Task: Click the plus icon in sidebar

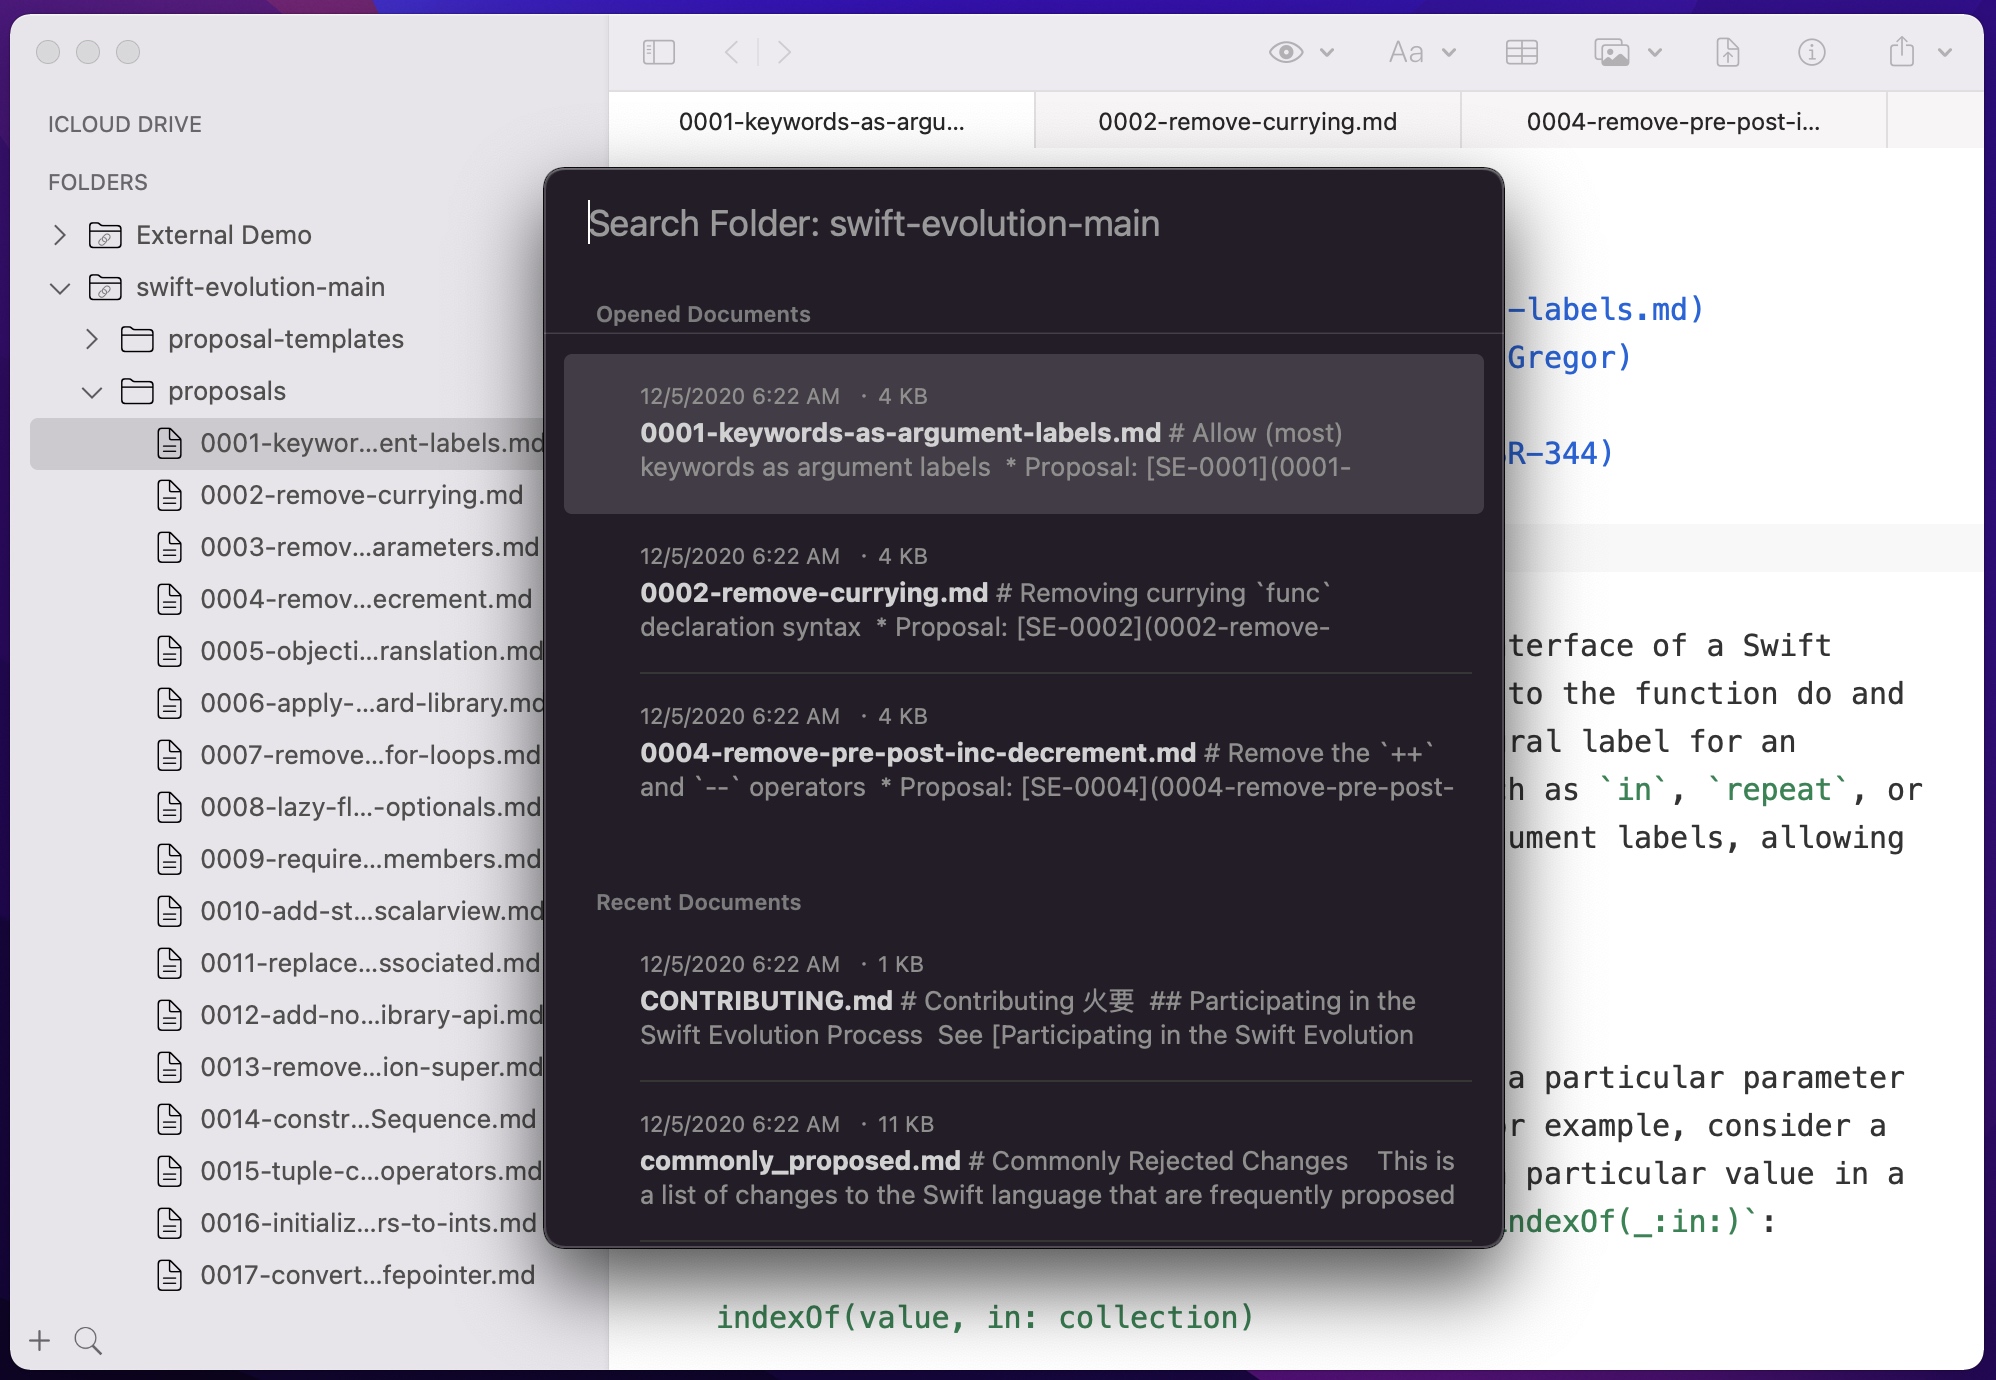Action: (40, 1340)
